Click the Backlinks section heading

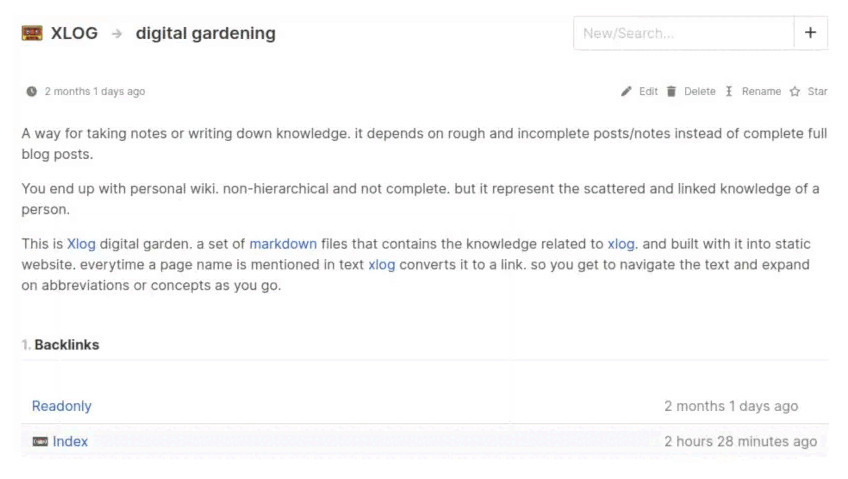(x=67, y=345)
